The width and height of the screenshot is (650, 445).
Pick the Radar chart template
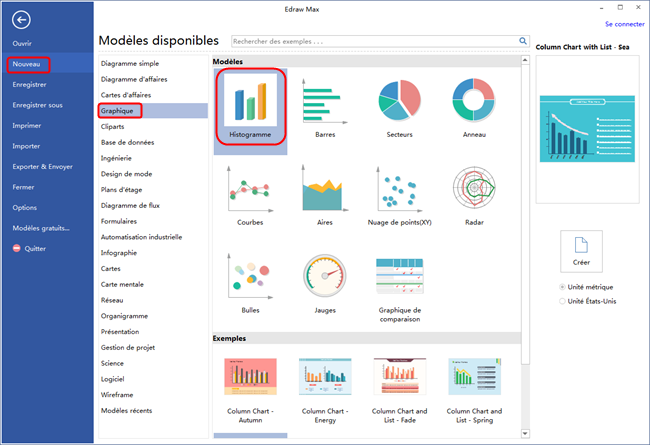pos(474,195)
